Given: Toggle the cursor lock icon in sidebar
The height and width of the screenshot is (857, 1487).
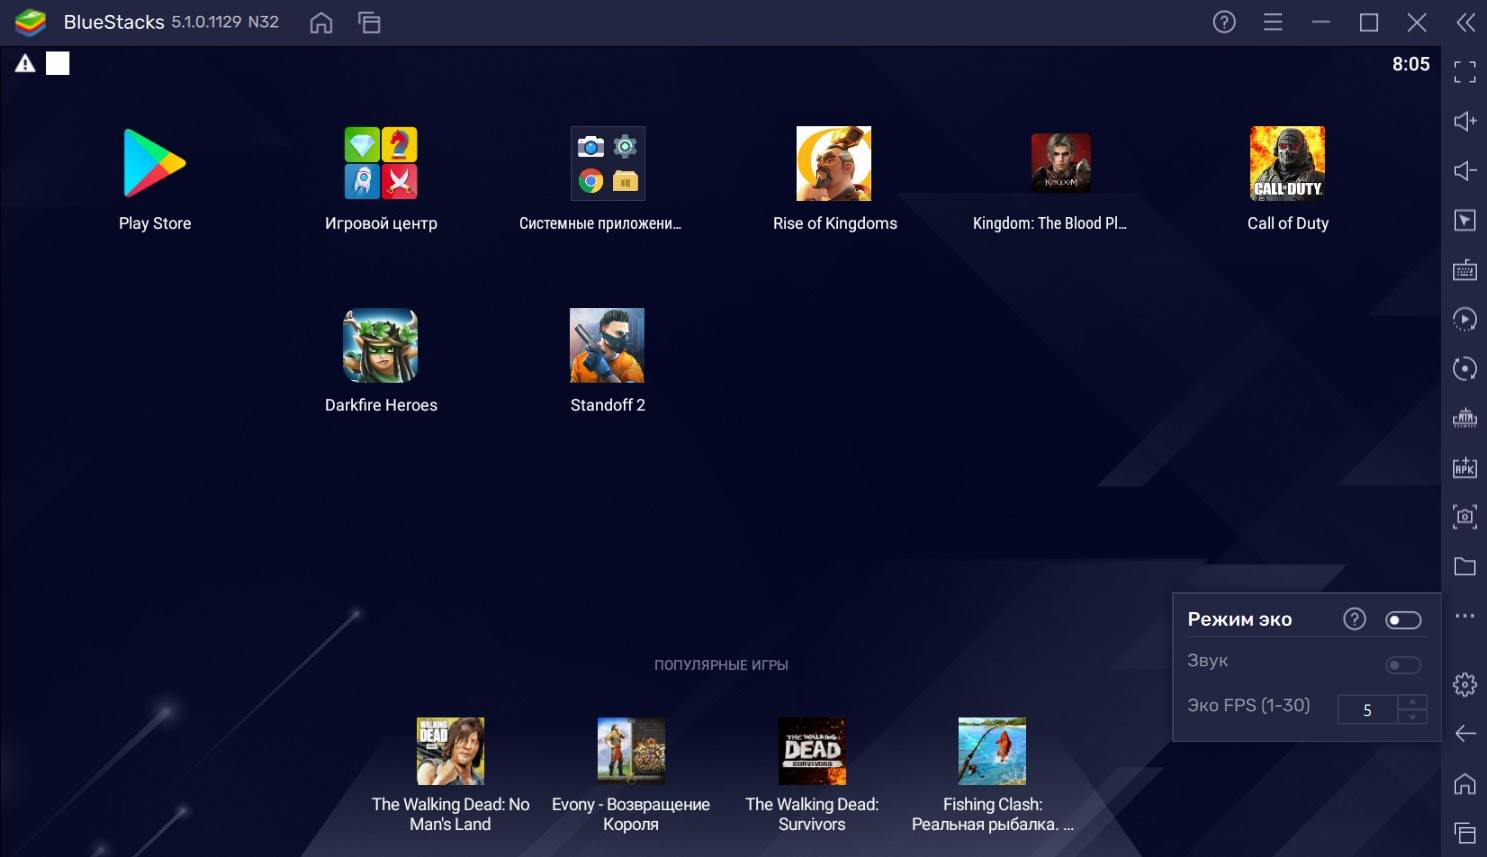Looking at the screenshot, I should point(1465,220).
